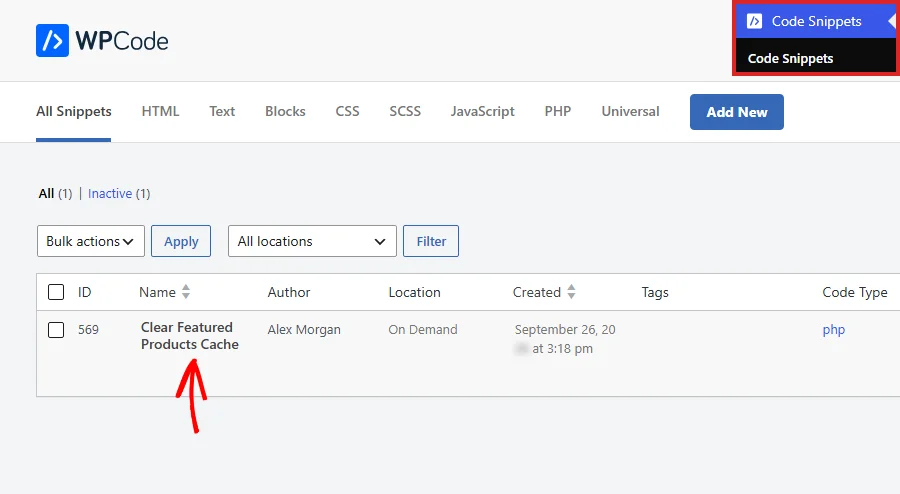This screenshot has height=494, width=900.
Task: Click the Created column header
Action: (537, 292)
